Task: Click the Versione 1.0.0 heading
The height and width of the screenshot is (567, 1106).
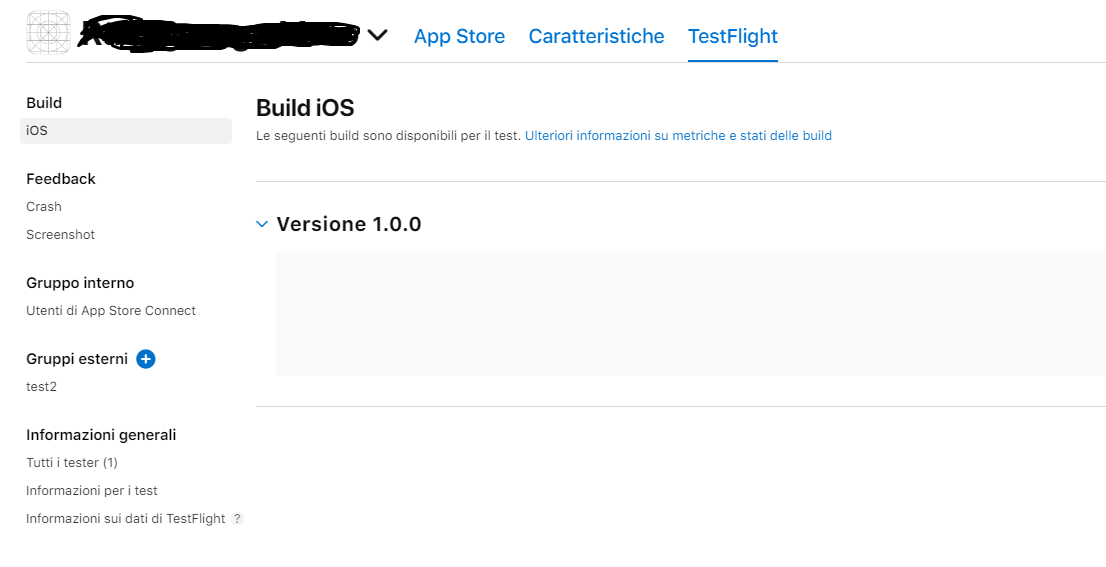Action: coord(349,224)
